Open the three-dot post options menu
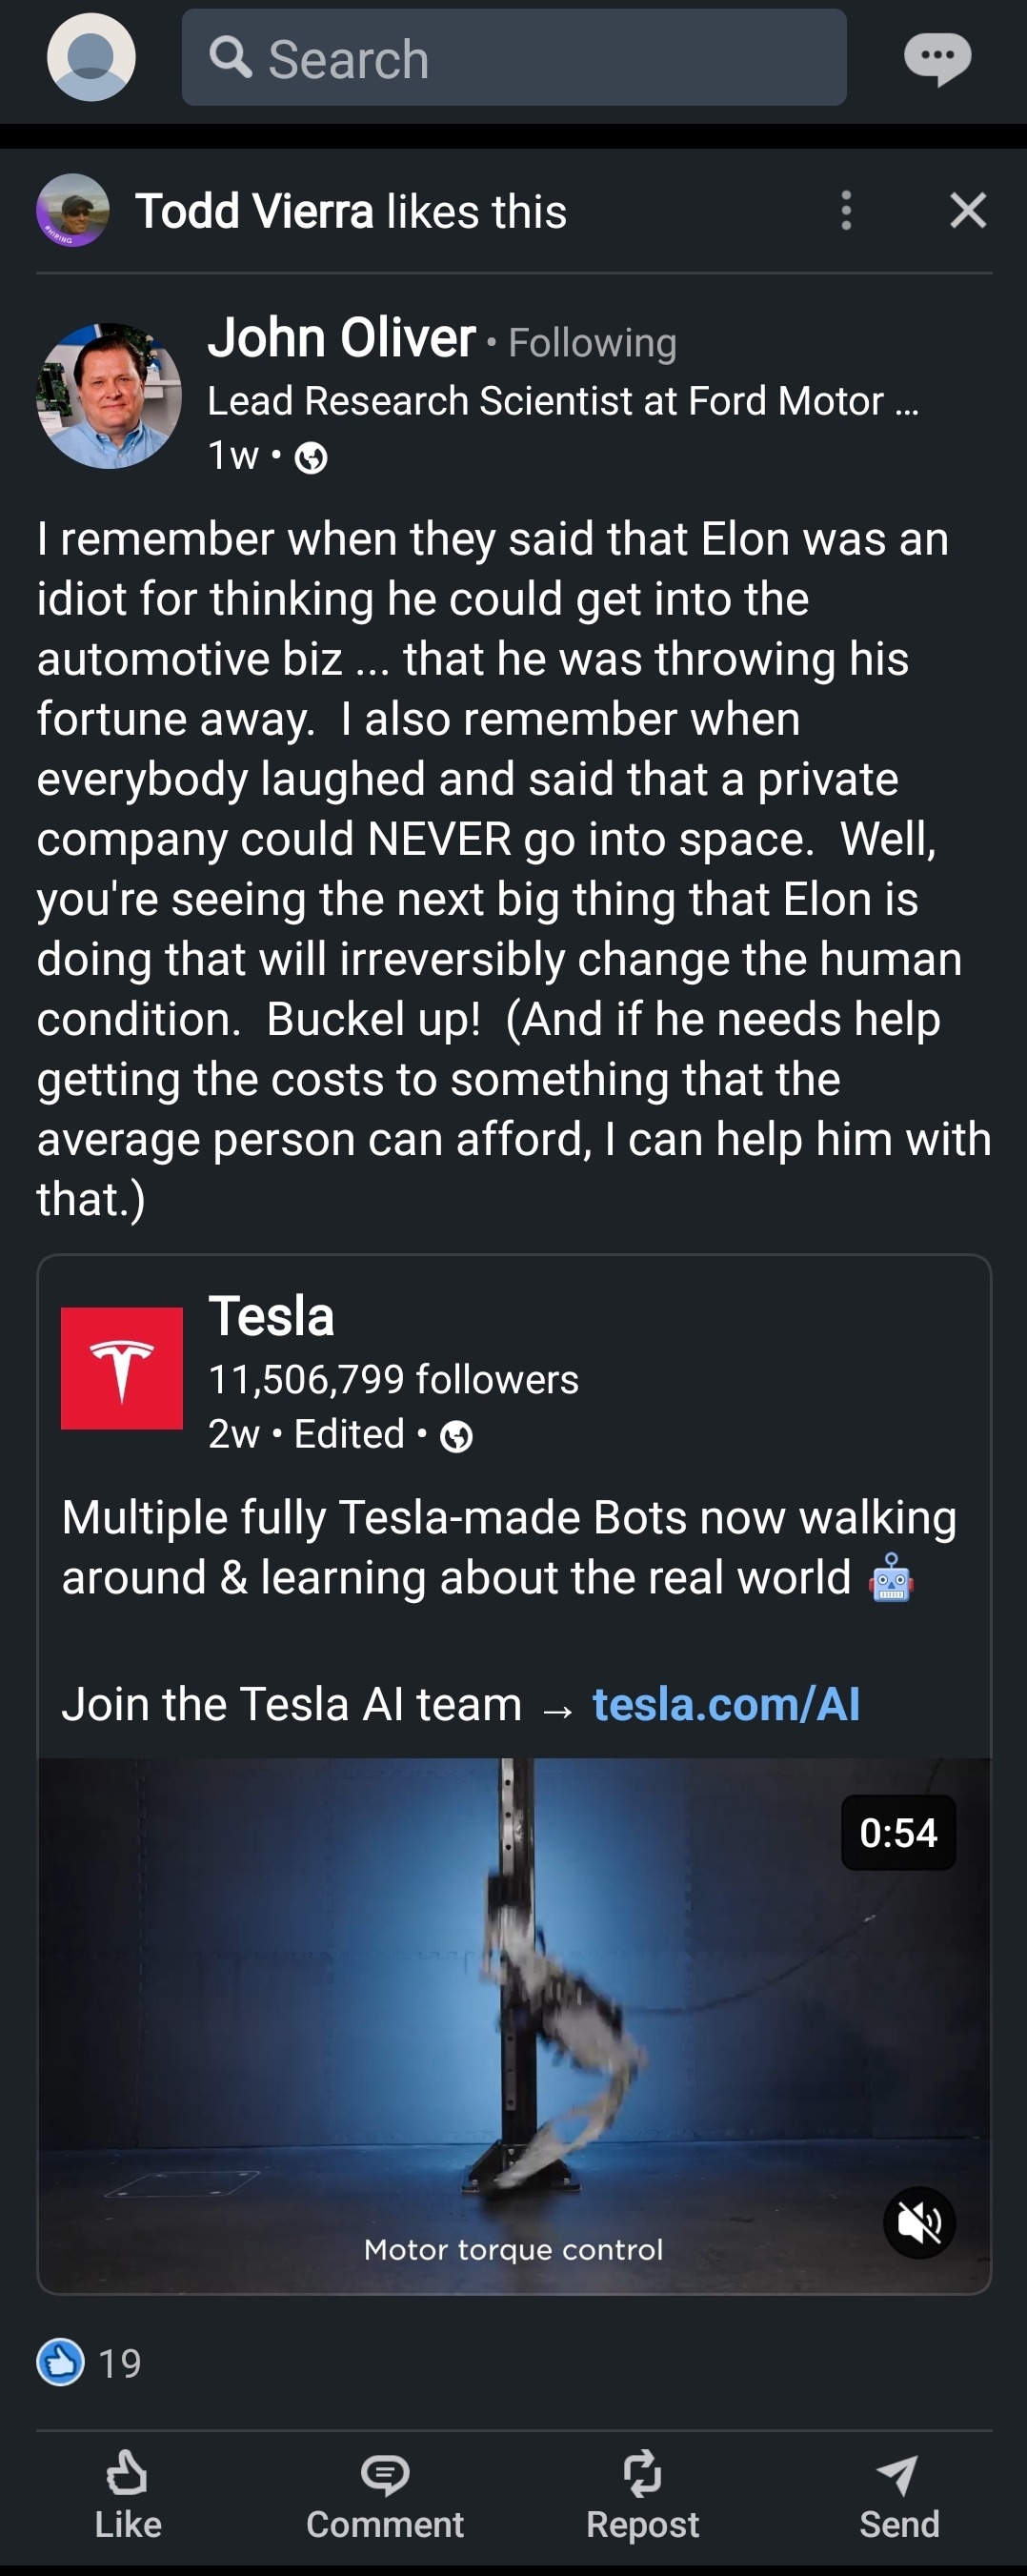This screenshot has width=1027, height=2576. pos(846,211)
